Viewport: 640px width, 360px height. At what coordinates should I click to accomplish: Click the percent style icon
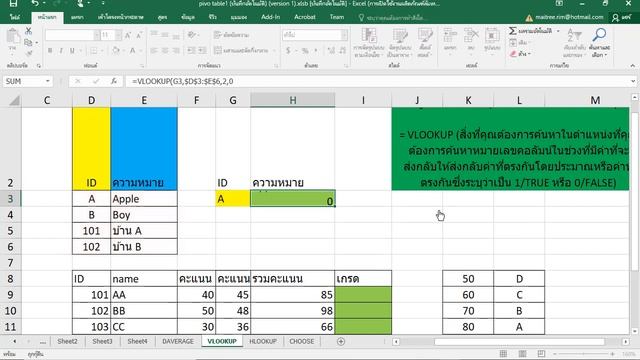(305, 51)
